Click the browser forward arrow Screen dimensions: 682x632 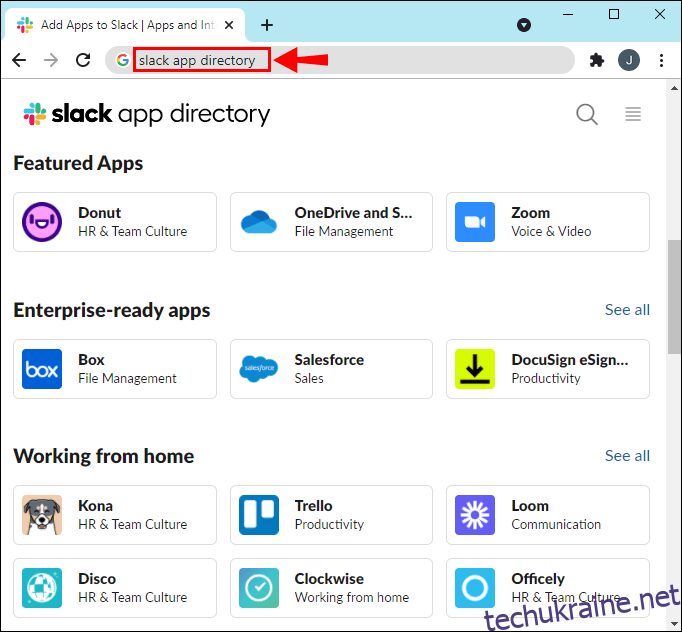[x=51, y=60]
